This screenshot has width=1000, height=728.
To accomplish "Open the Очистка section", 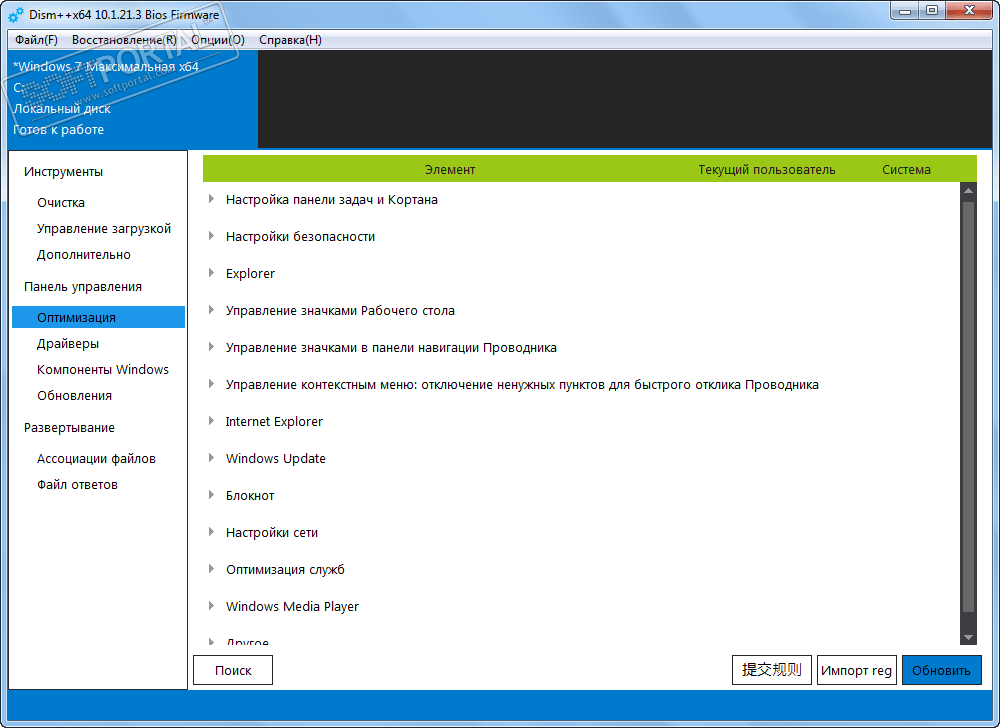I will click(x=61, y=203).
